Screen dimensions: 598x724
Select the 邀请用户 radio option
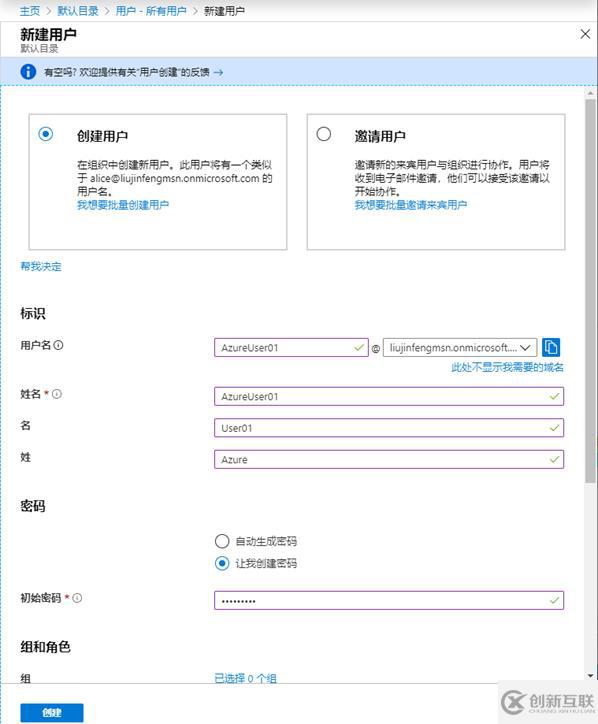point(323,134)
